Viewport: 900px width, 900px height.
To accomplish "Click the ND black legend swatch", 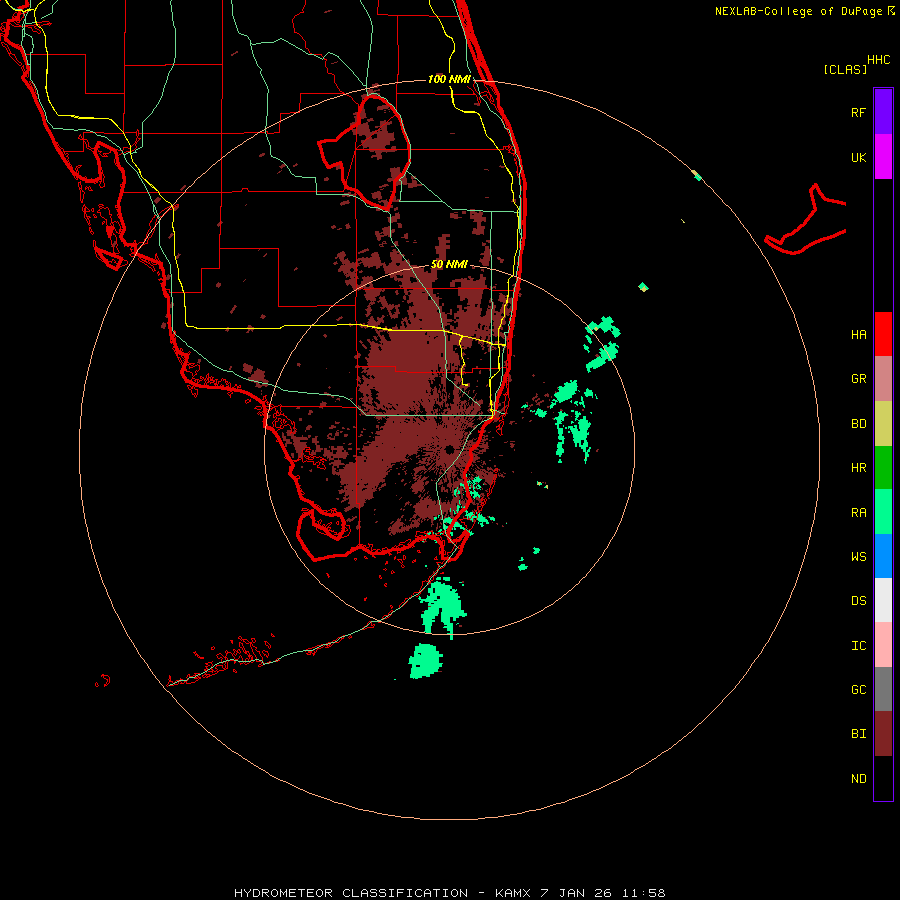I will [x=883, y=778].
